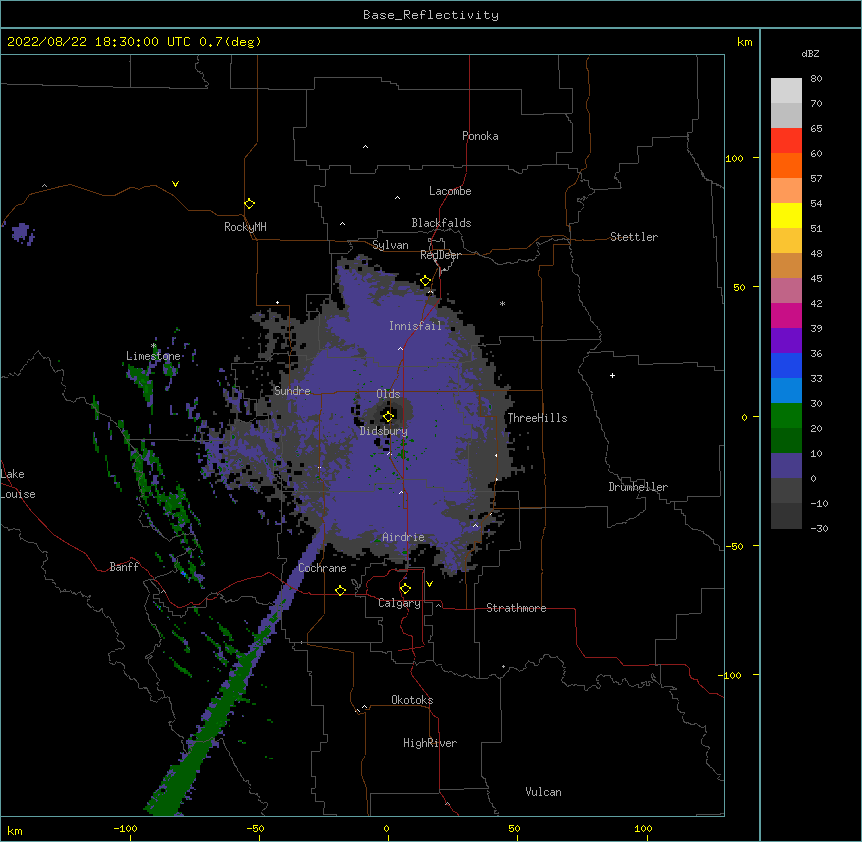This screenshot has height=842, width=862.
Task: Click the Okotoks town label
Action: click(412, 700)
